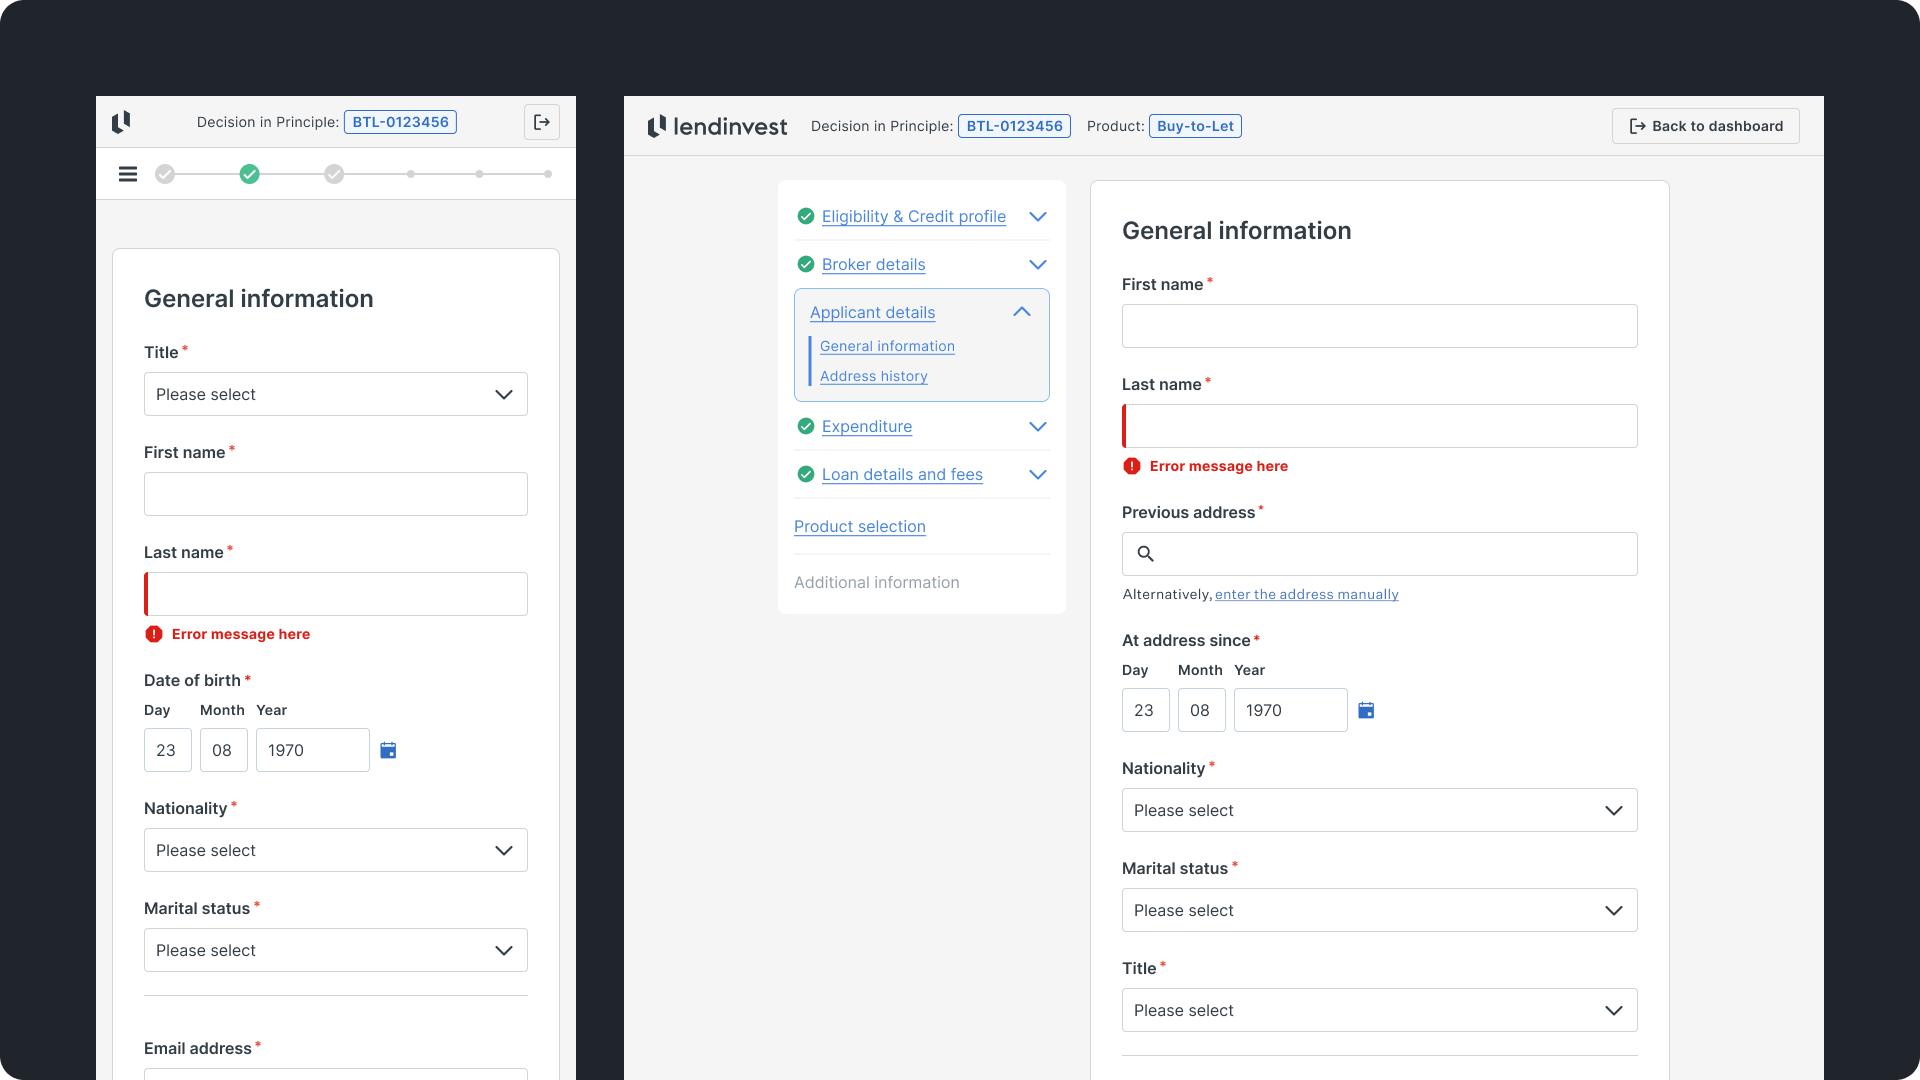Select the fourth dot in mobile stepper

411,174
